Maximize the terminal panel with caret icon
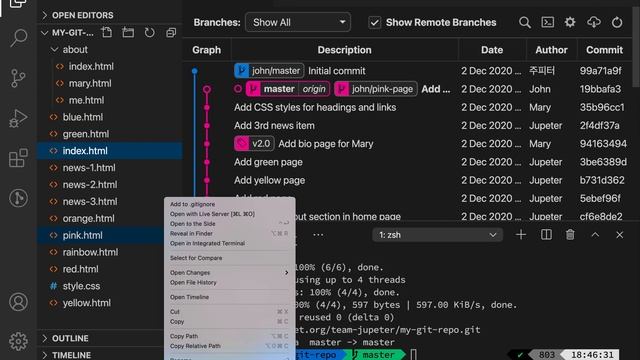640x360 pixels. (595, 235)
